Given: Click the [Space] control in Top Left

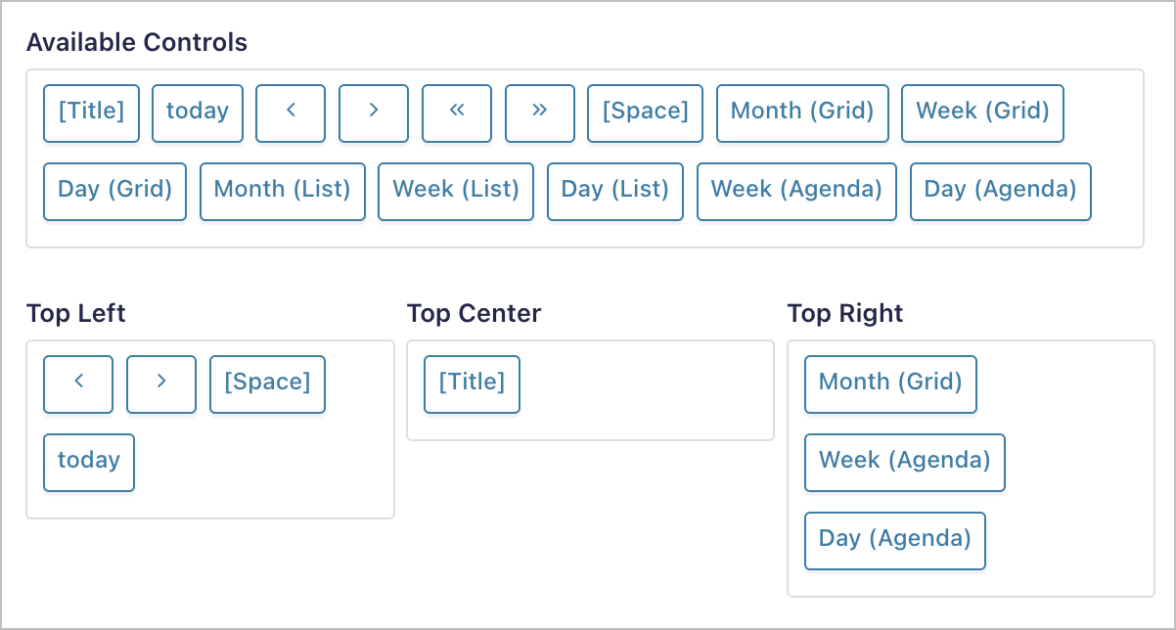Looking at the screenshot, I should pyautogui.click(x=267, y=384).
